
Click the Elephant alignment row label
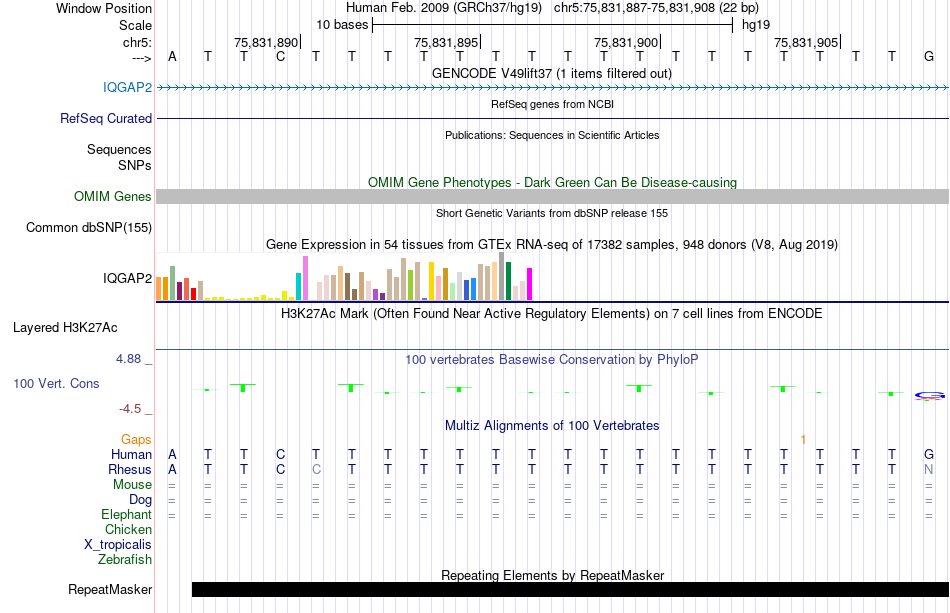(x=126, y=514)
